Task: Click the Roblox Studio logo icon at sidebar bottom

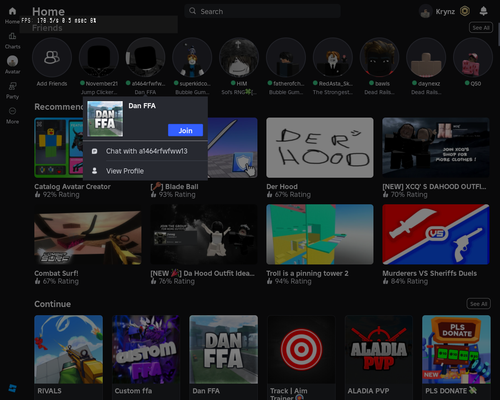Action: [12, 388]
